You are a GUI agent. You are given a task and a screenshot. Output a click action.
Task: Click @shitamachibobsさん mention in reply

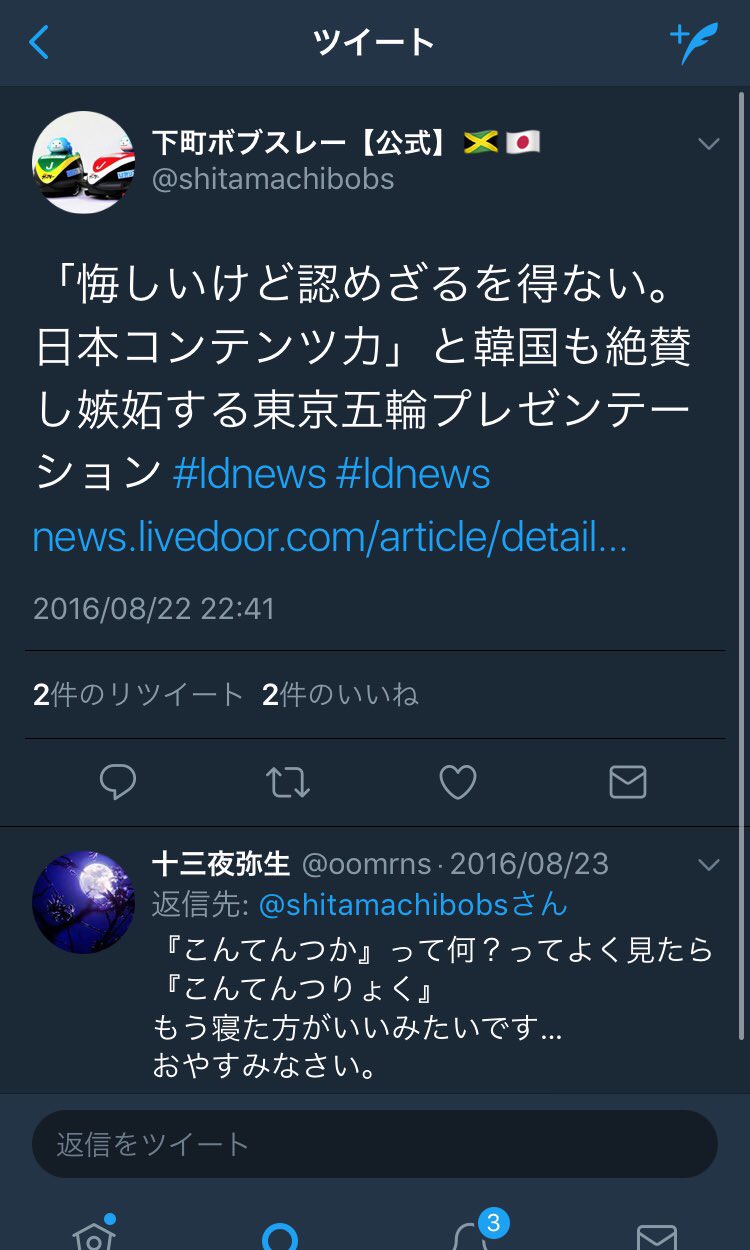coord(413,906)
